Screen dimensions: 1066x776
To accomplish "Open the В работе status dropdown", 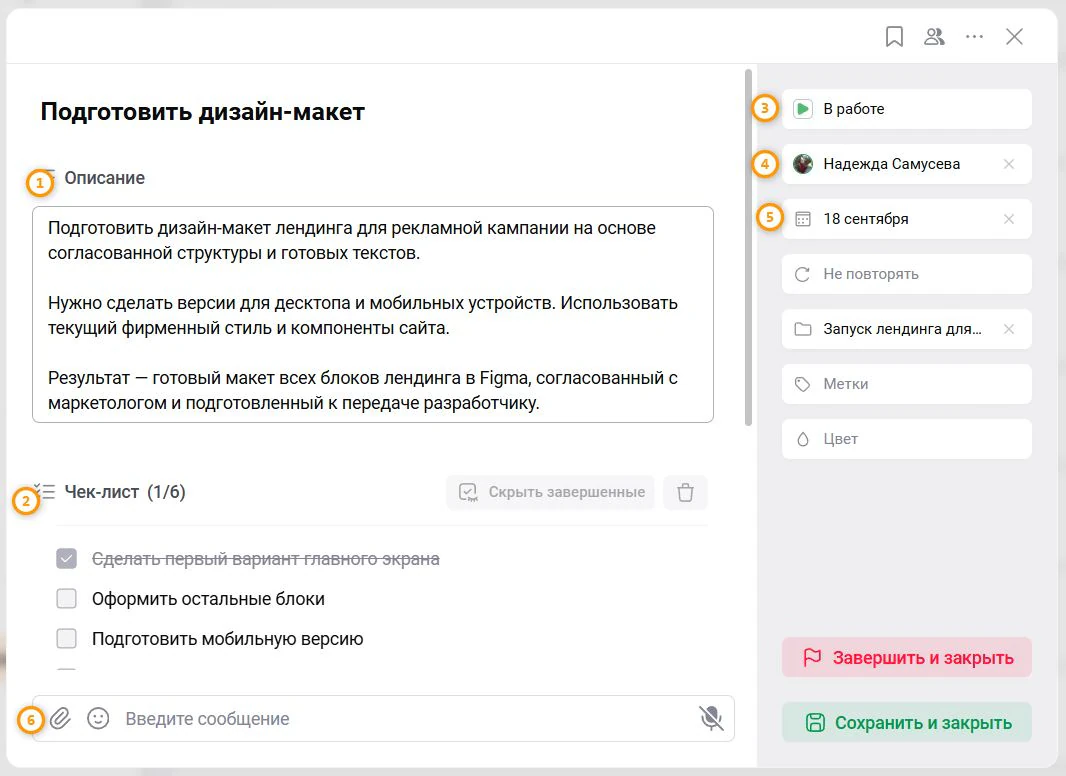I will 906,109.
